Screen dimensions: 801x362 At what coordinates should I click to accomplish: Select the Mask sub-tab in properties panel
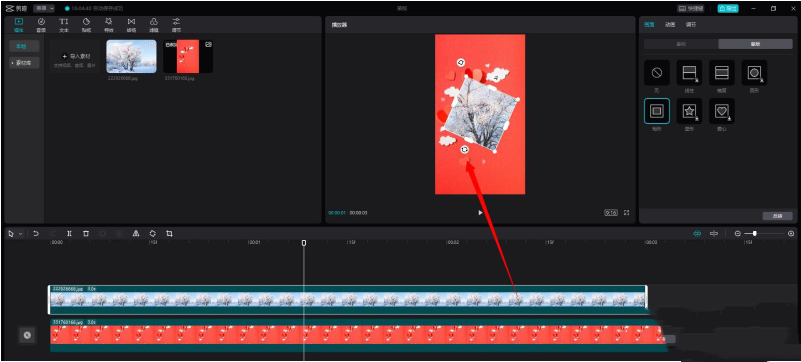755,44
